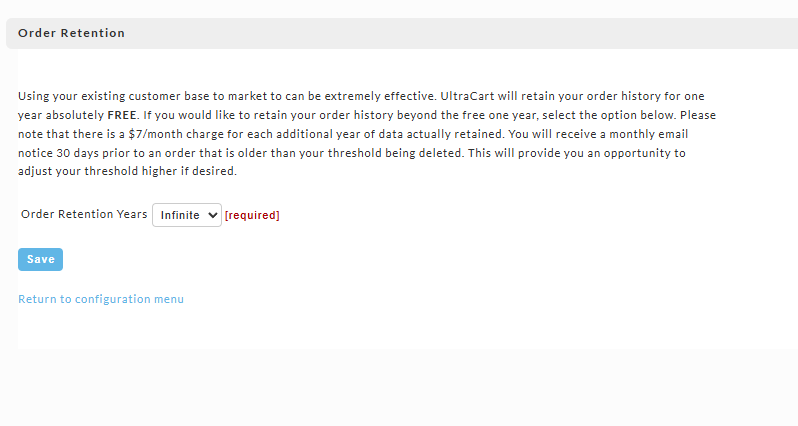Screen dimensions: 798x426
Task: Click 'adjust your threshold higher if desired' line
Action: pyautogui.click(x=127, y=172)
